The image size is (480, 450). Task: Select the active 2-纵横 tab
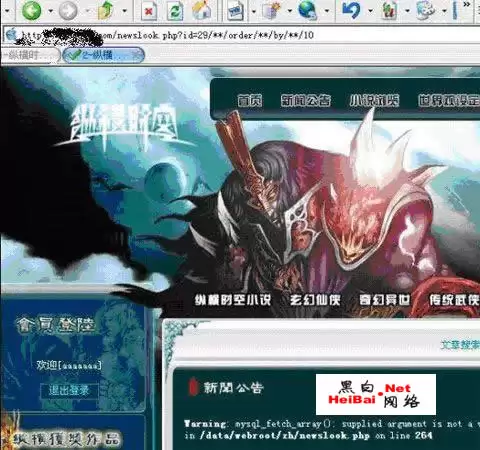coord(103,55)
